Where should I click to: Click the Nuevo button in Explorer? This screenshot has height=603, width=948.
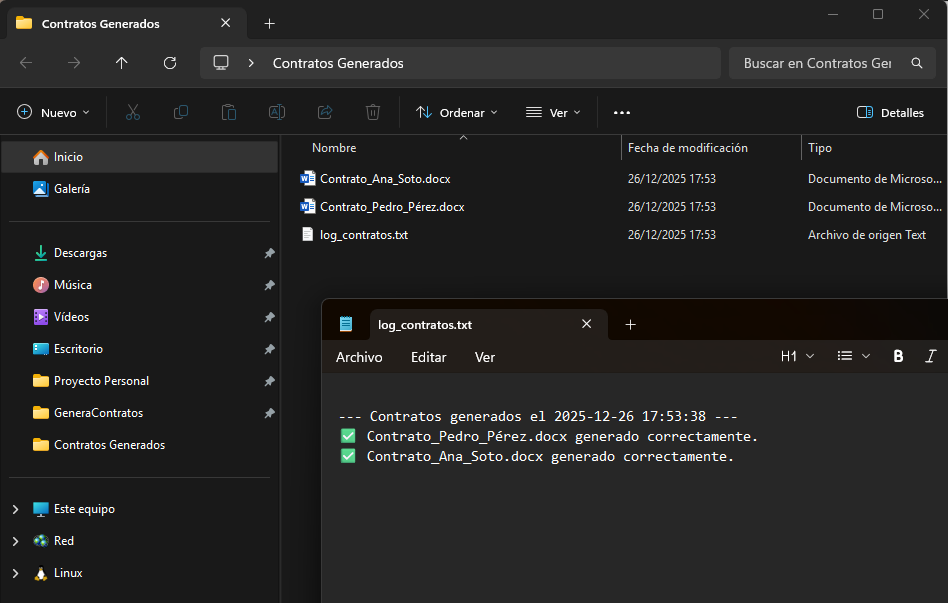coord(54,112)
